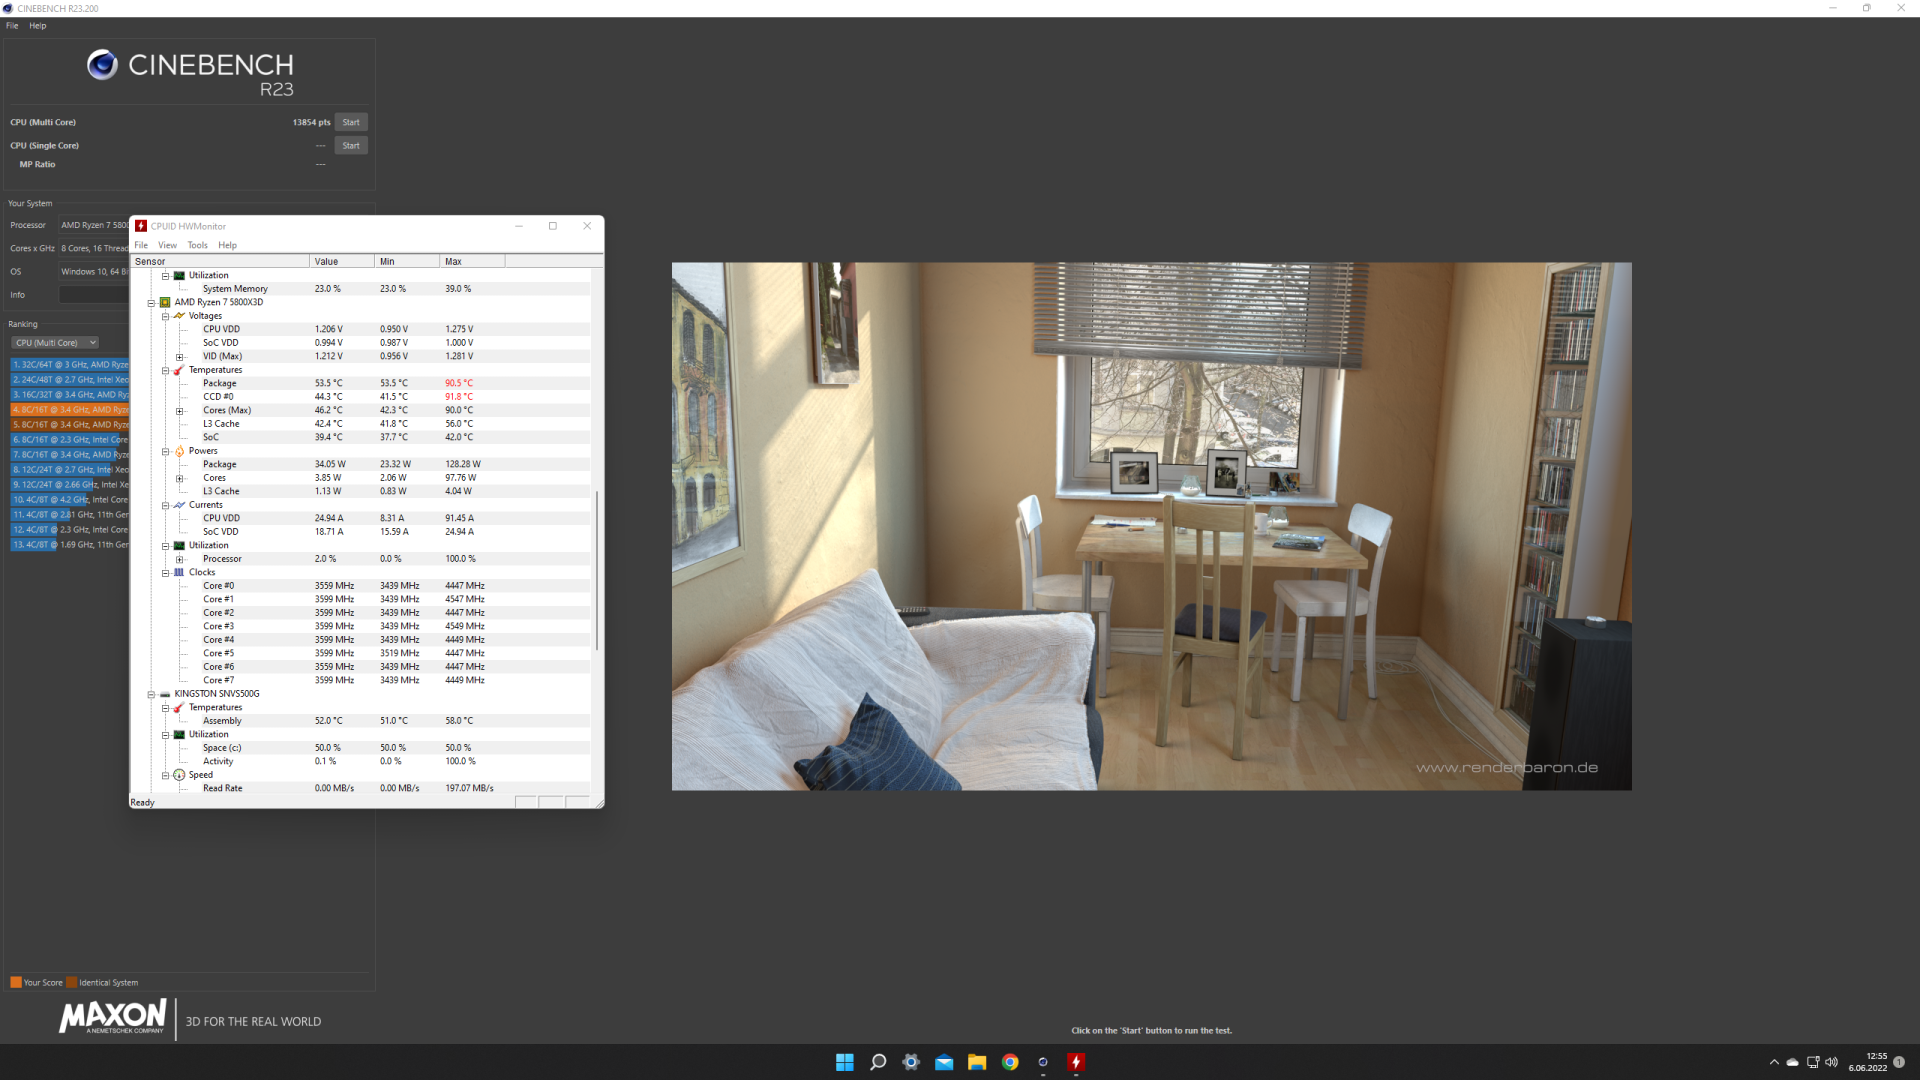Screen dimensions: 1920x1080
Task: Expand the Cores (Max) temperature row
Action: point(180,411)
